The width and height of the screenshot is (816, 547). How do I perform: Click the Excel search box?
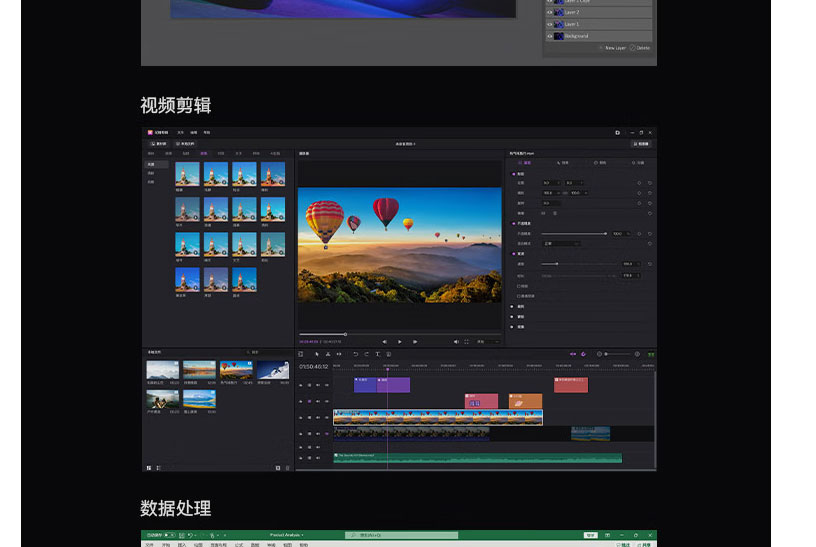coord(402,535)
